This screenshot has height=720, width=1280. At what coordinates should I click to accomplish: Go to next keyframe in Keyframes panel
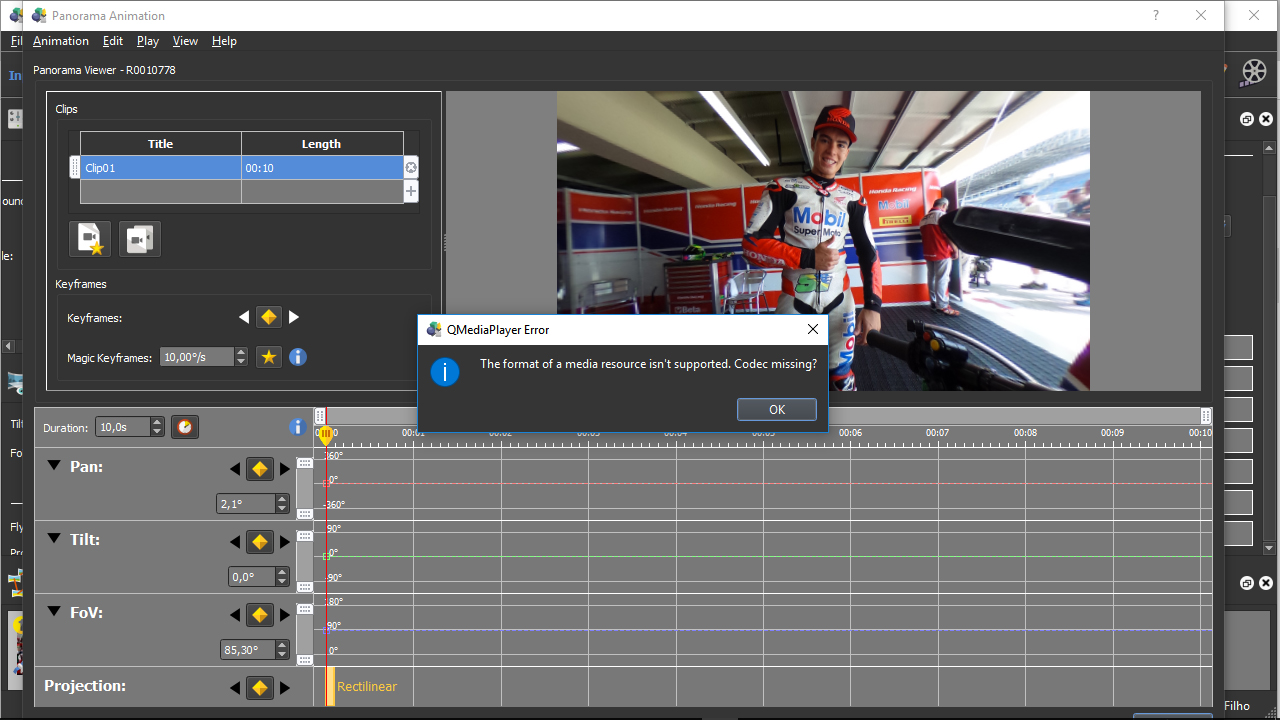[x=294, y=317]
